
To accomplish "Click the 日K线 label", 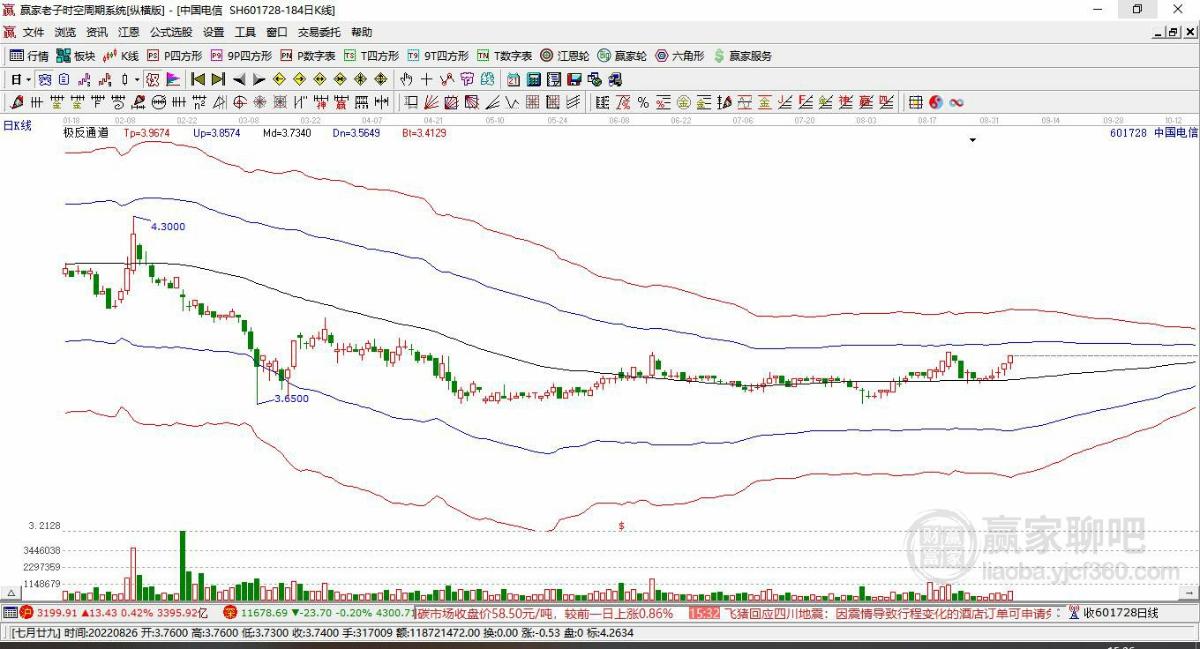I will pyautogui.click(x=17, y=126).
